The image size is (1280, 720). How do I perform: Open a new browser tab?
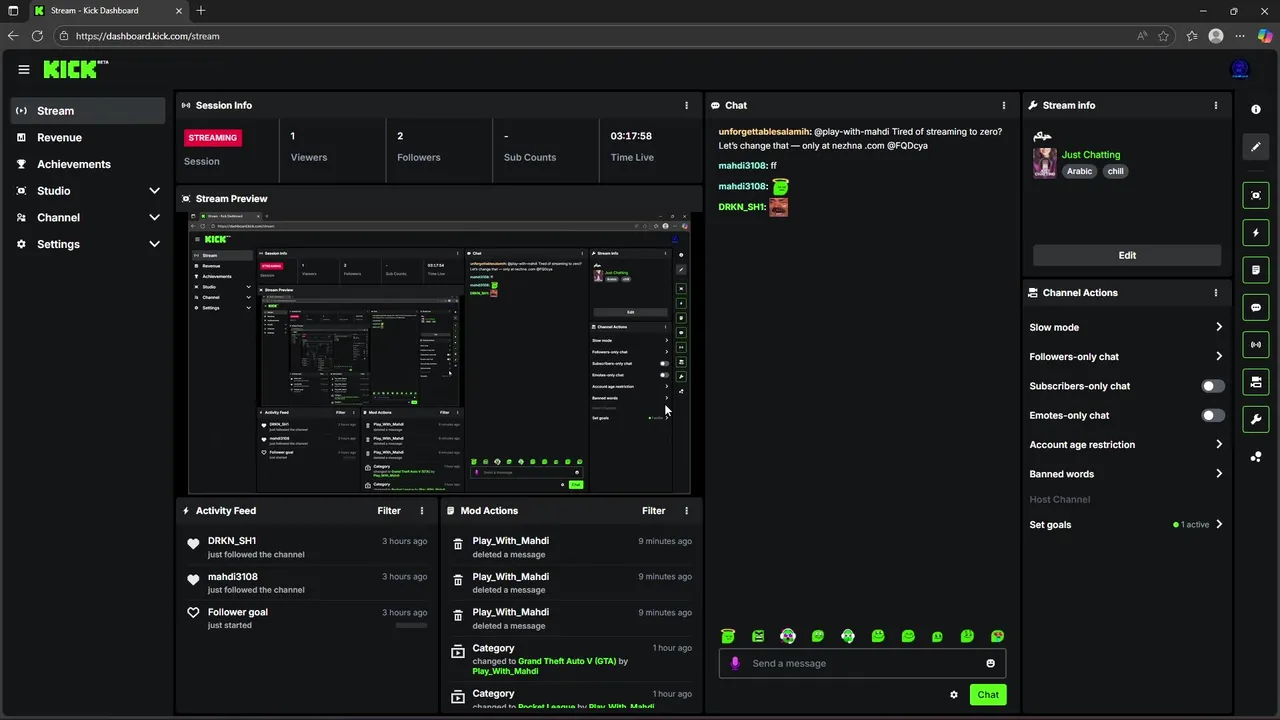pos(201,11)
